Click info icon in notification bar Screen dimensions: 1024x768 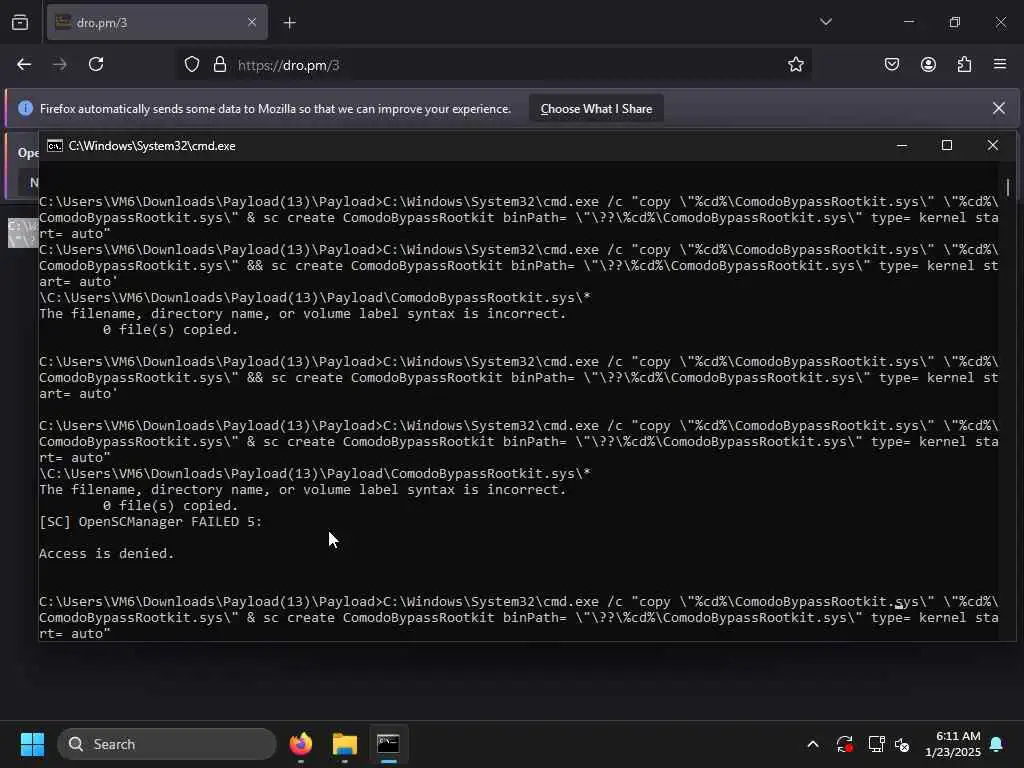tap(25, 108)
